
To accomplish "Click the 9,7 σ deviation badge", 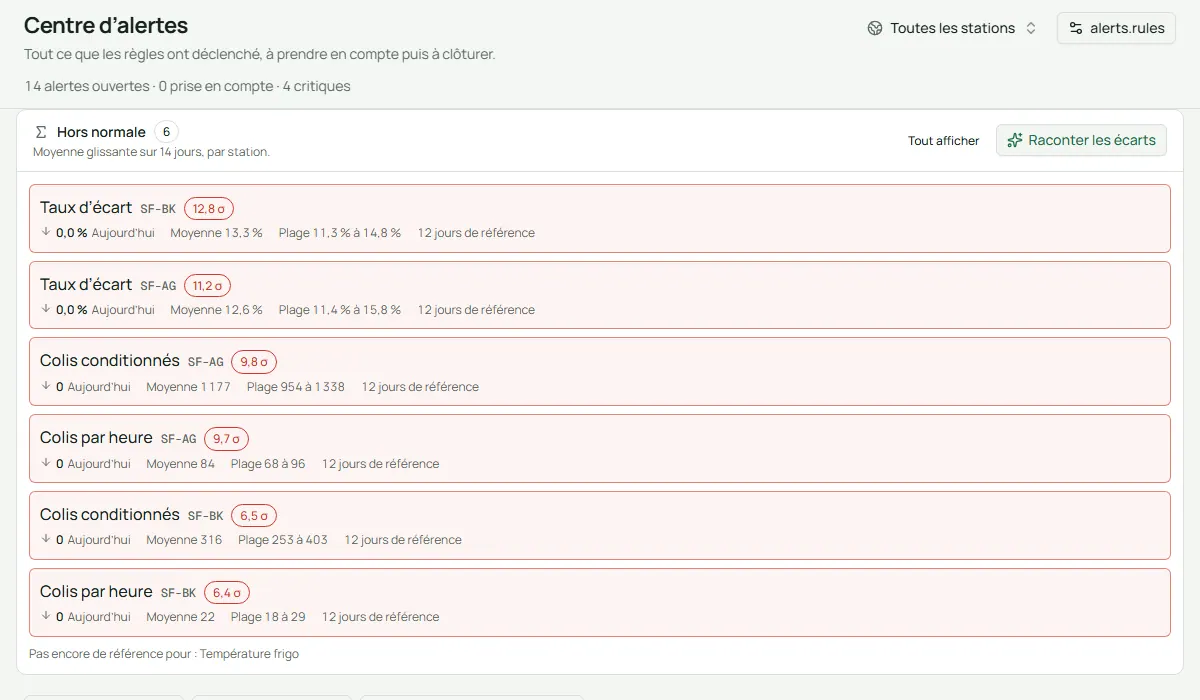I will [226, 439].
